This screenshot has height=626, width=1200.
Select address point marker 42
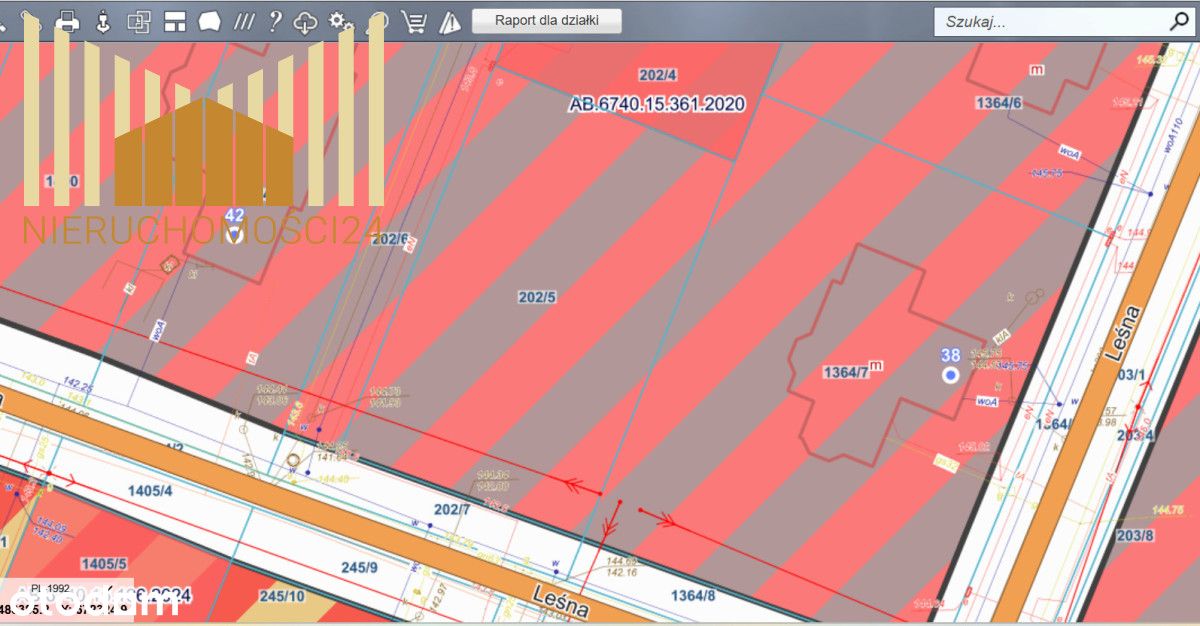click(x=234, y=234)
